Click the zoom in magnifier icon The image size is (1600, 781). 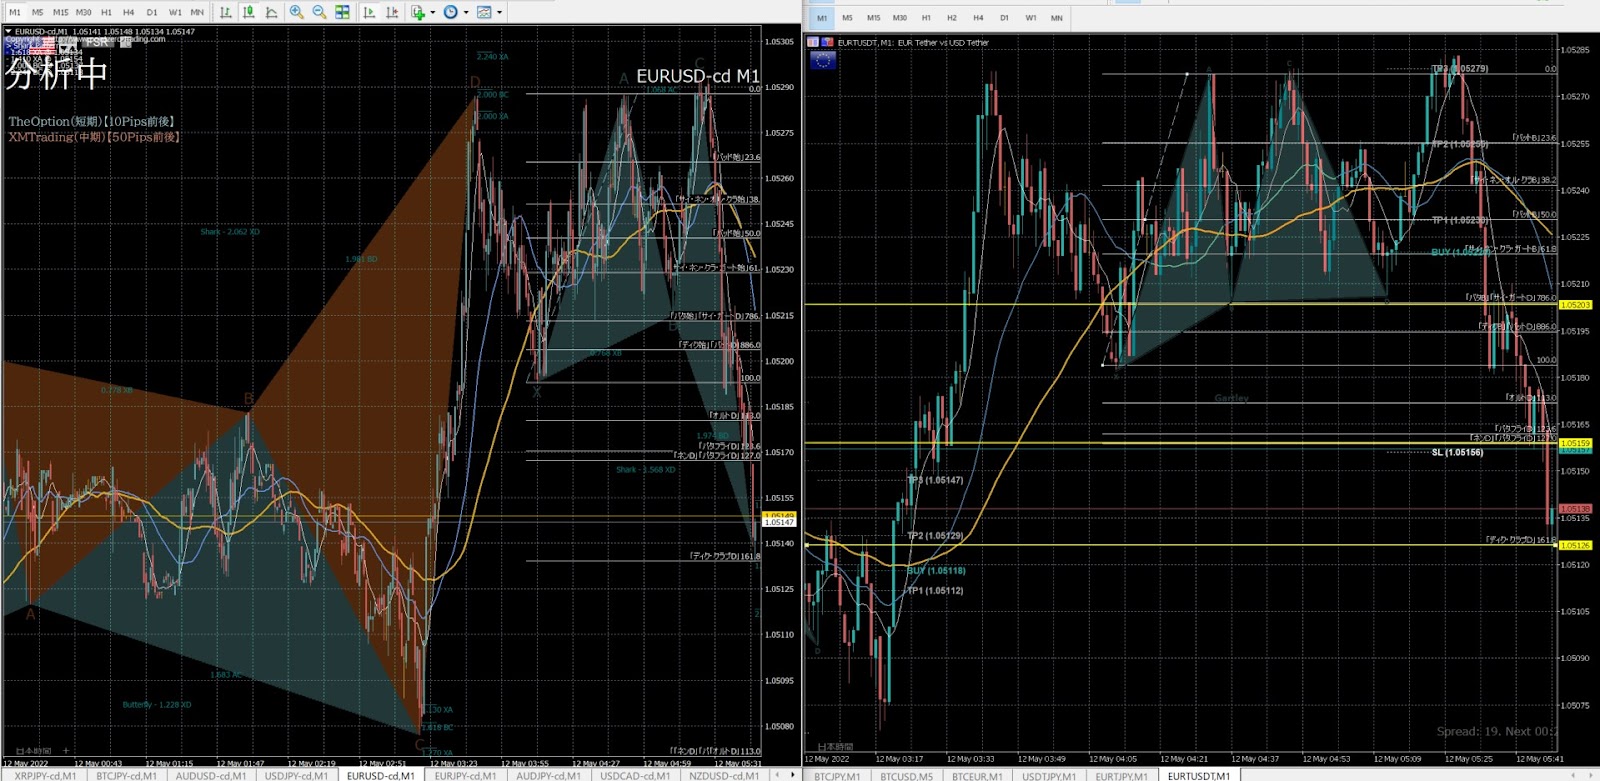tap(296, 12)
